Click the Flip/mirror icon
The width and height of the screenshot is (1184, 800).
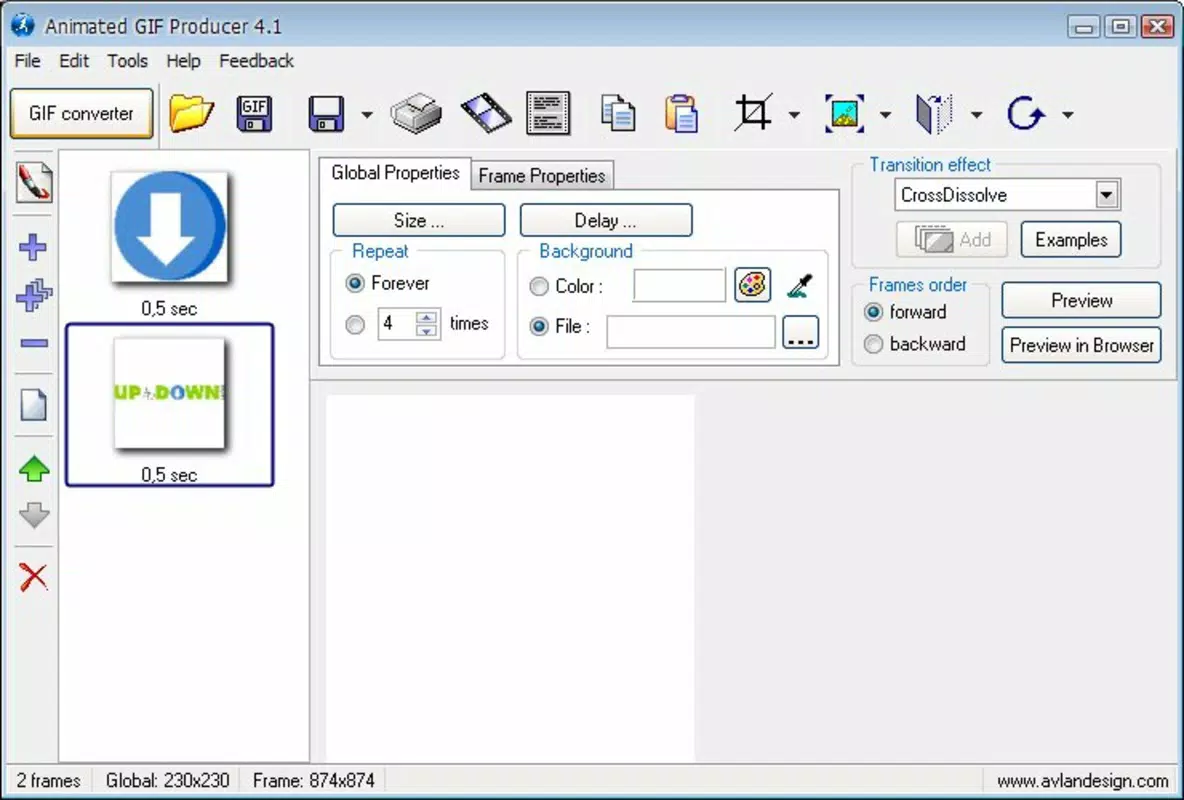click(934, 114)
